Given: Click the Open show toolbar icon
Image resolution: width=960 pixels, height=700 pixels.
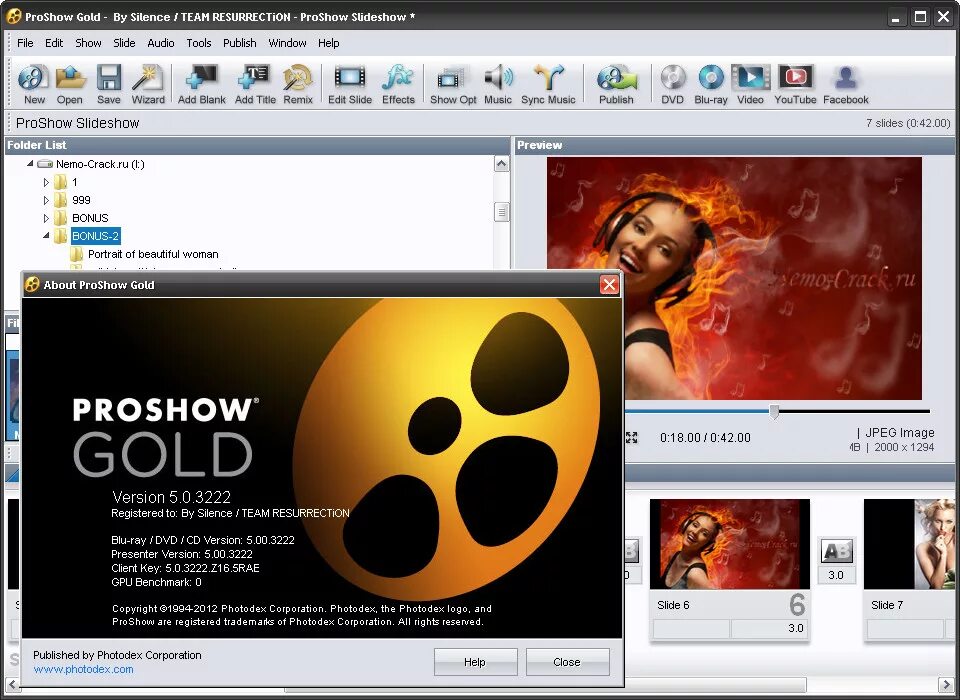Looking at the screenshot, I should point(70,84).
